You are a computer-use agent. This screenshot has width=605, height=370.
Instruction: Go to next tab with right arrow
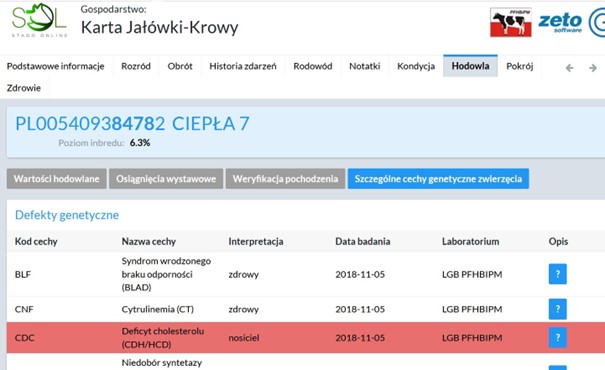pyautogui.click(x=593, y=68)
